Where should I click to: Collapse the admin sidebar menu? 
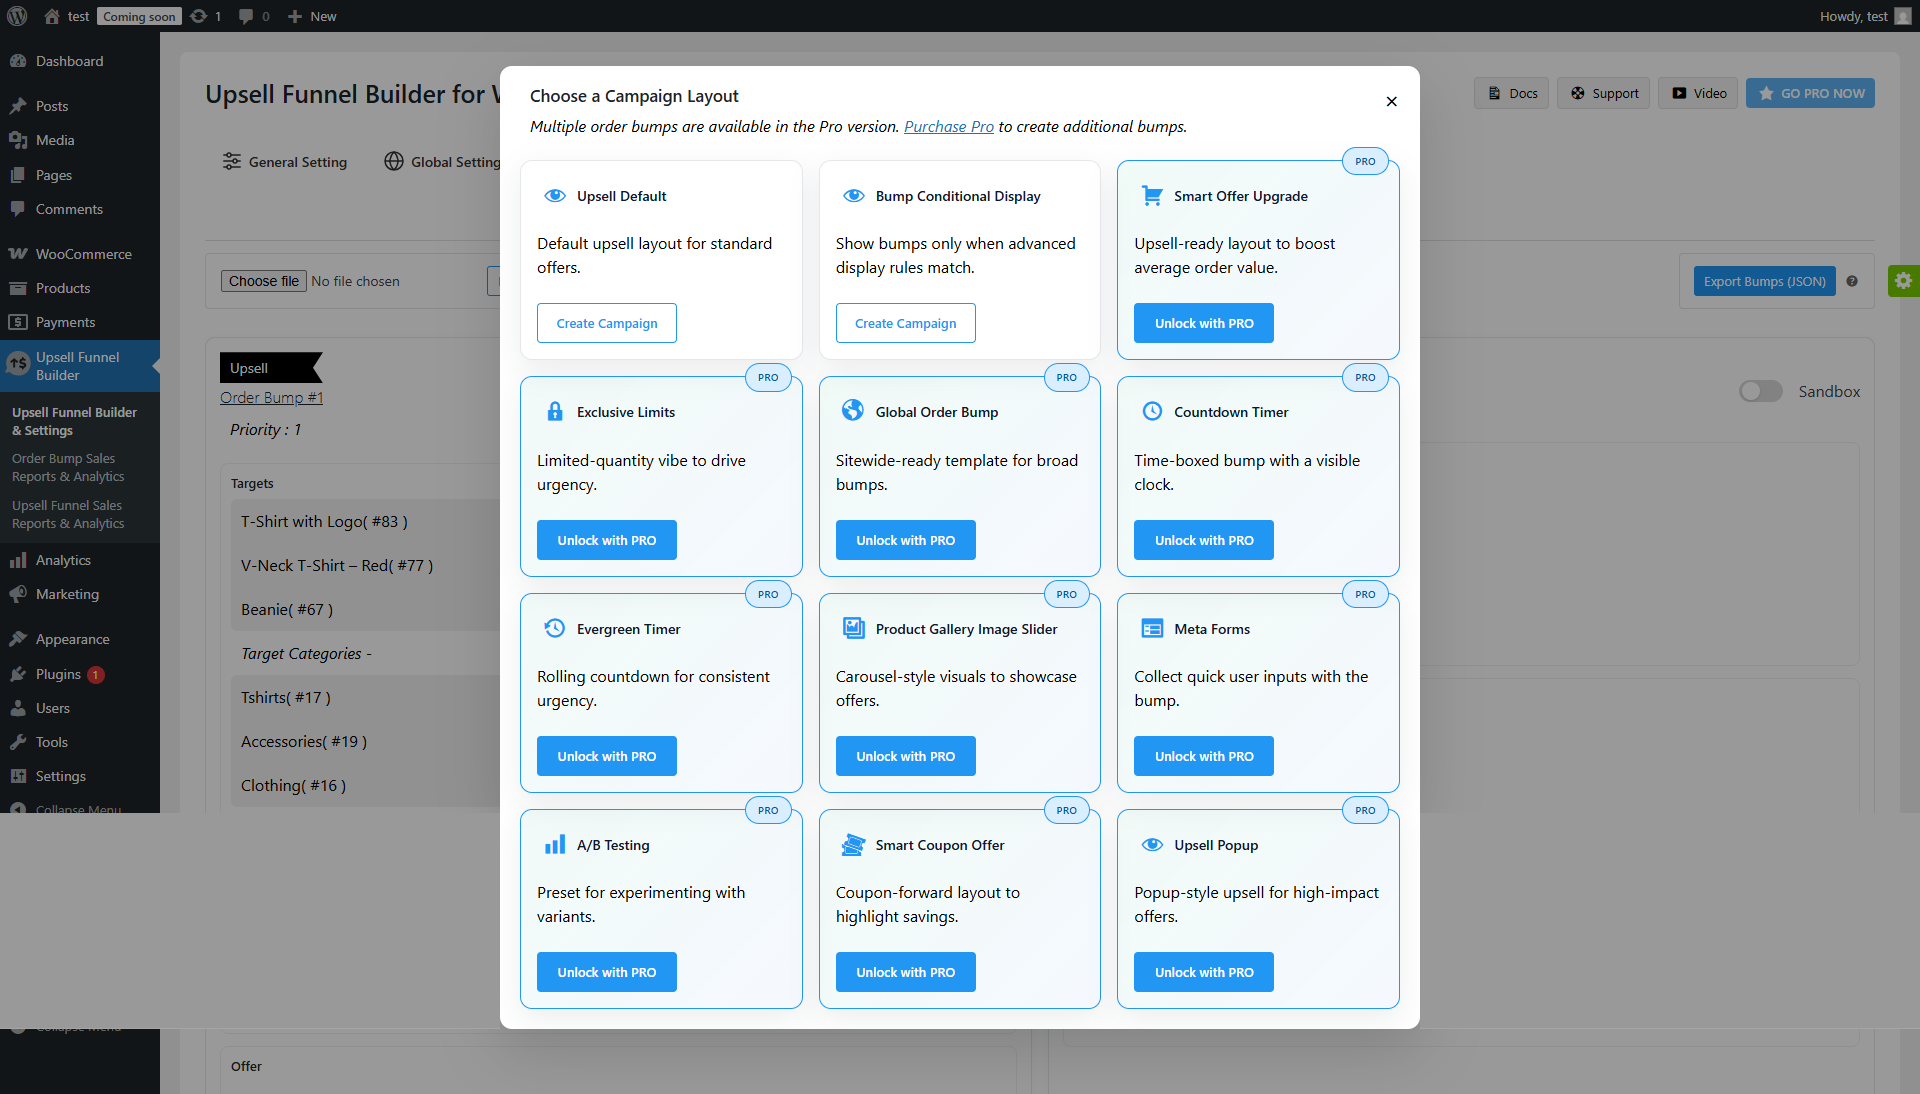[x=77, y=809]
